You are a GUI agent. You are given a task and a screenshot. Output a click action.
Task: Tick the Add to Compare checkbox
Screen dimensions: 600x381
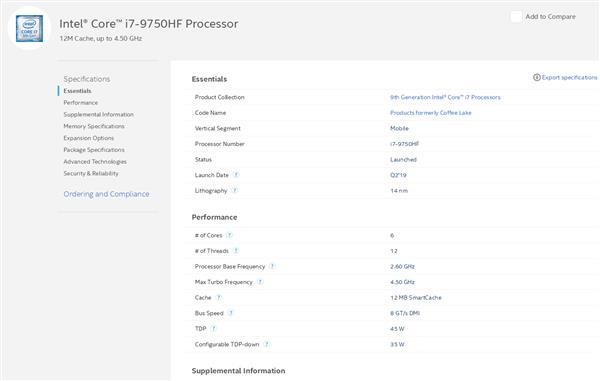point(516,16)
